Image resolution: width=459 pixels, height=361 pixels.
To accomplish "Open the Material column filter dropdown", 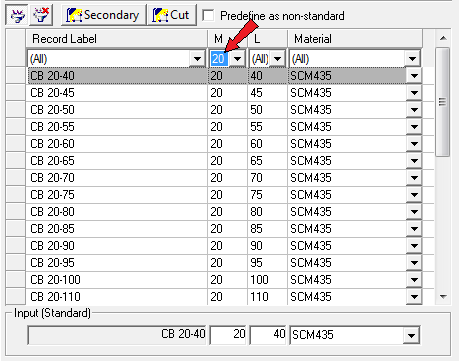I will (x=412, y=59).
